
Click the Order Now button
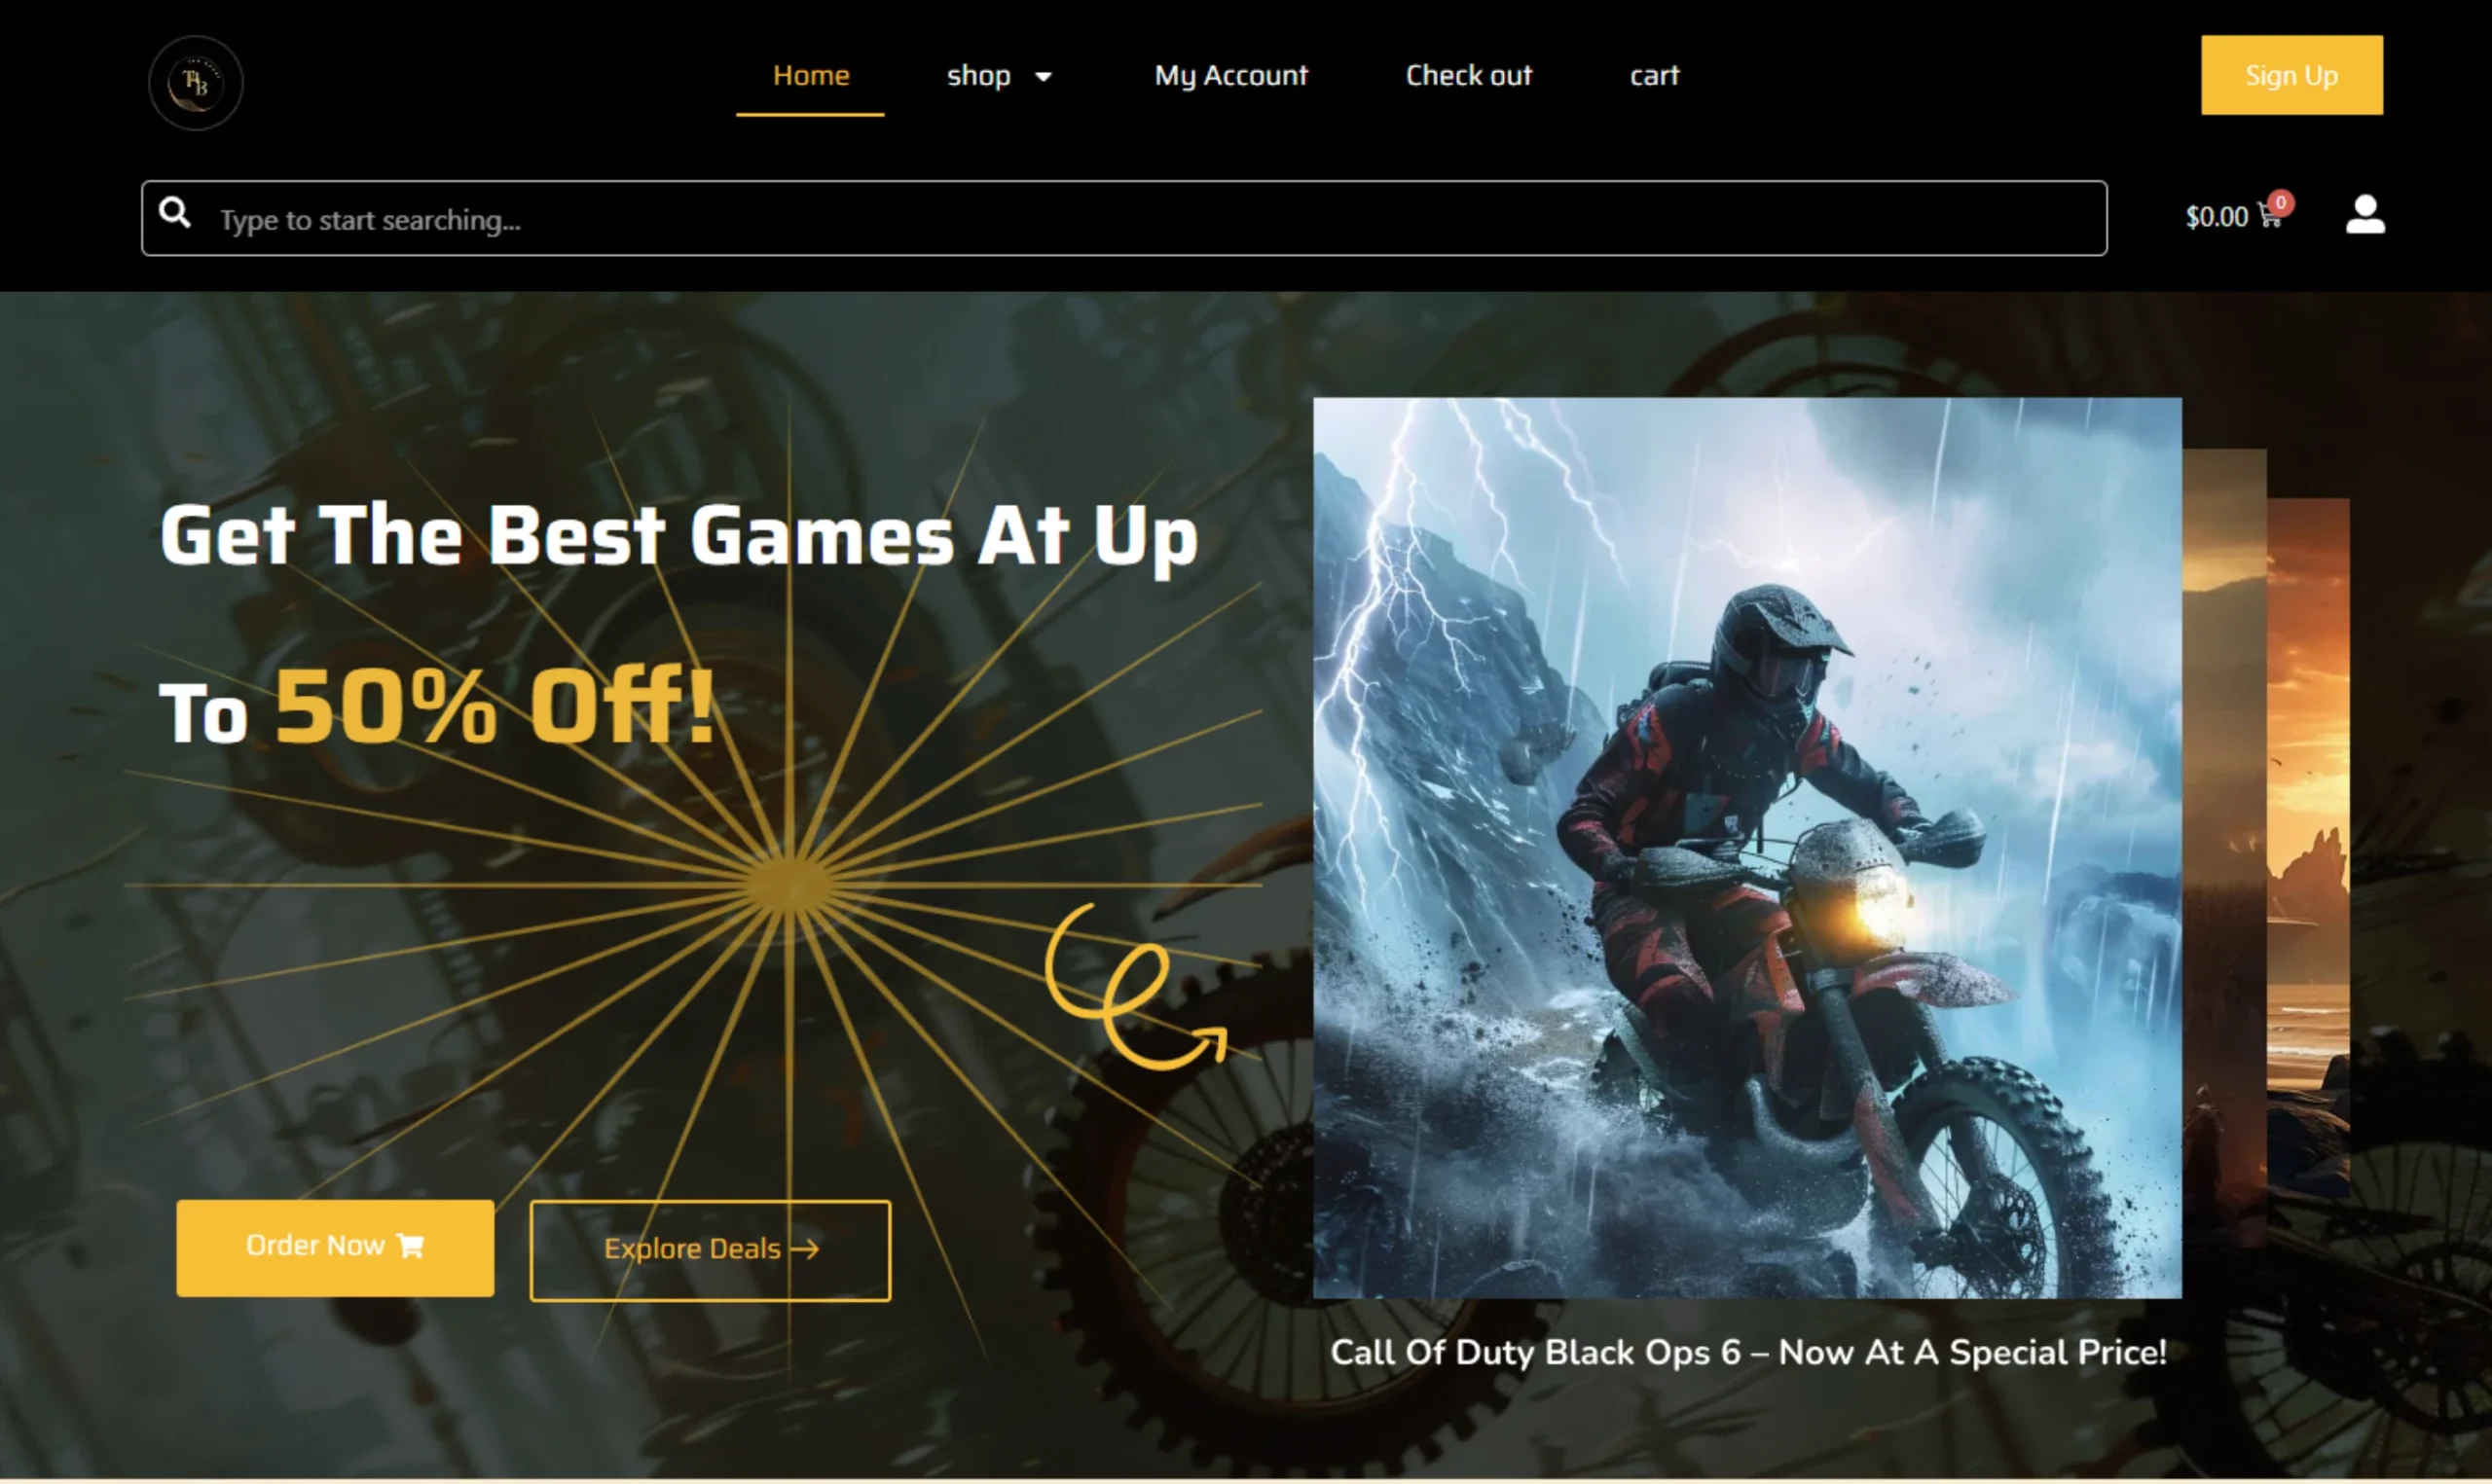335,1248
